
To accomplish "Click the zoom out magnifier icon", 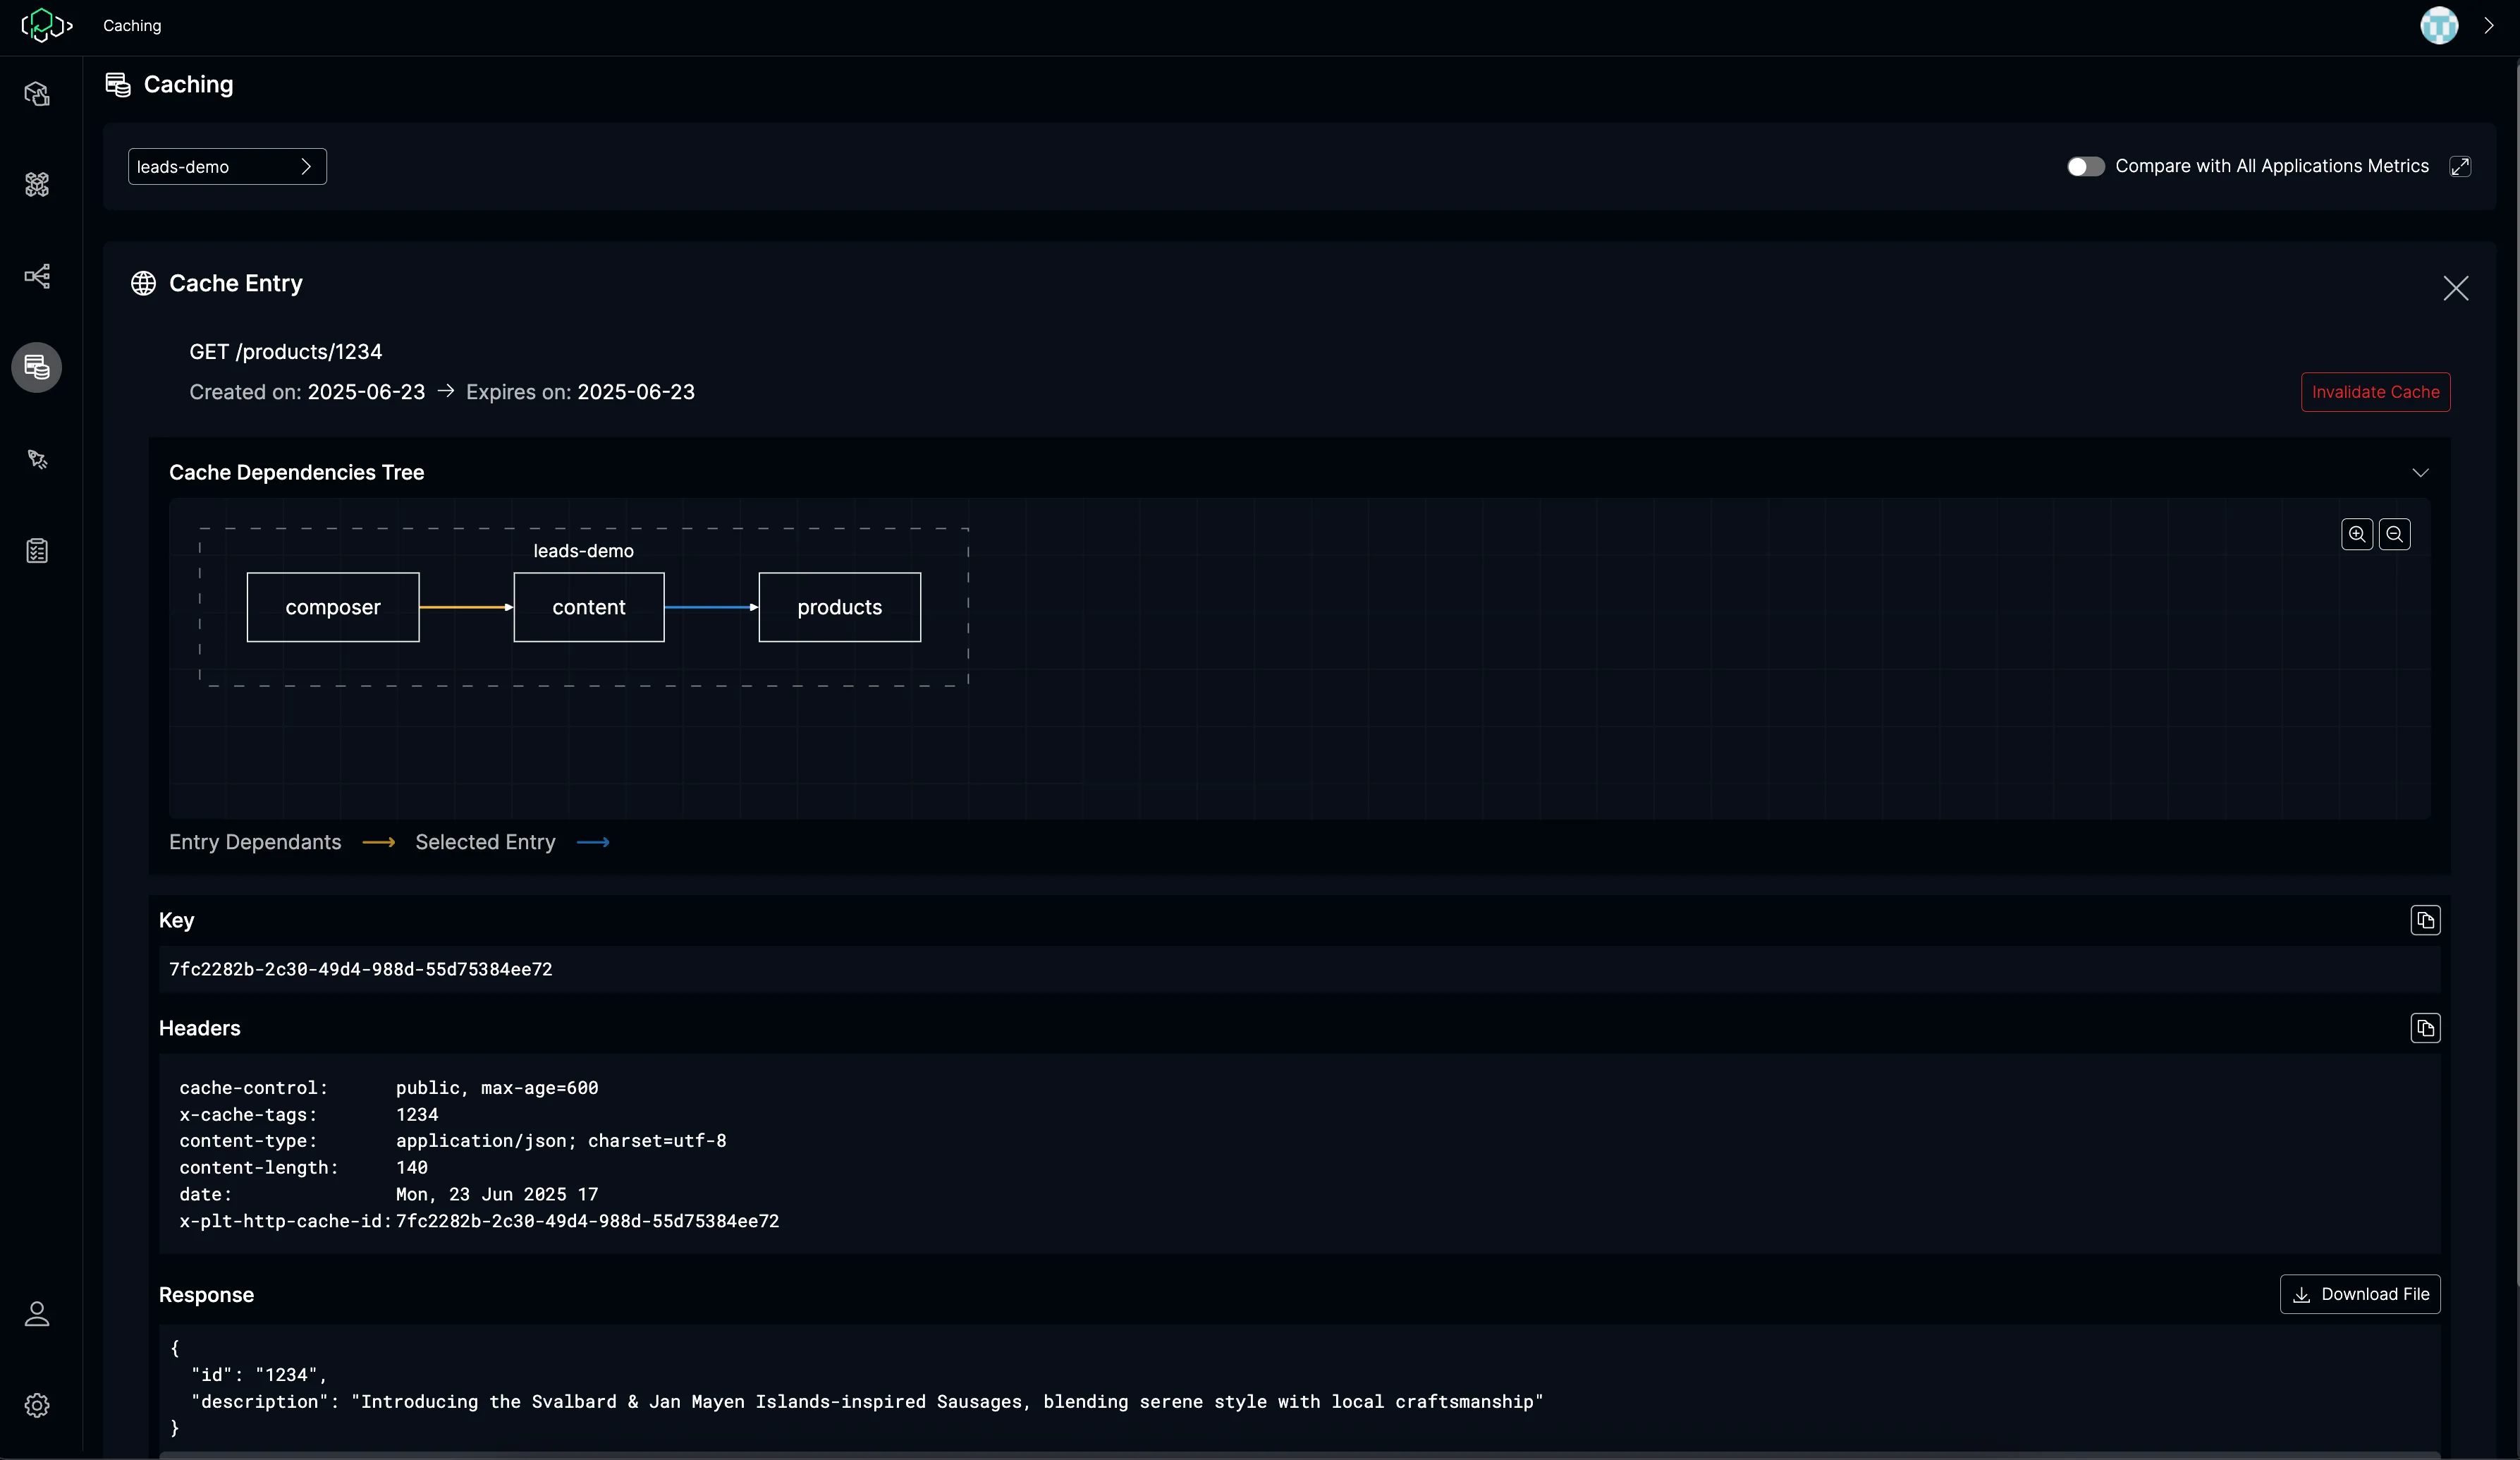I will [2394, 534].
